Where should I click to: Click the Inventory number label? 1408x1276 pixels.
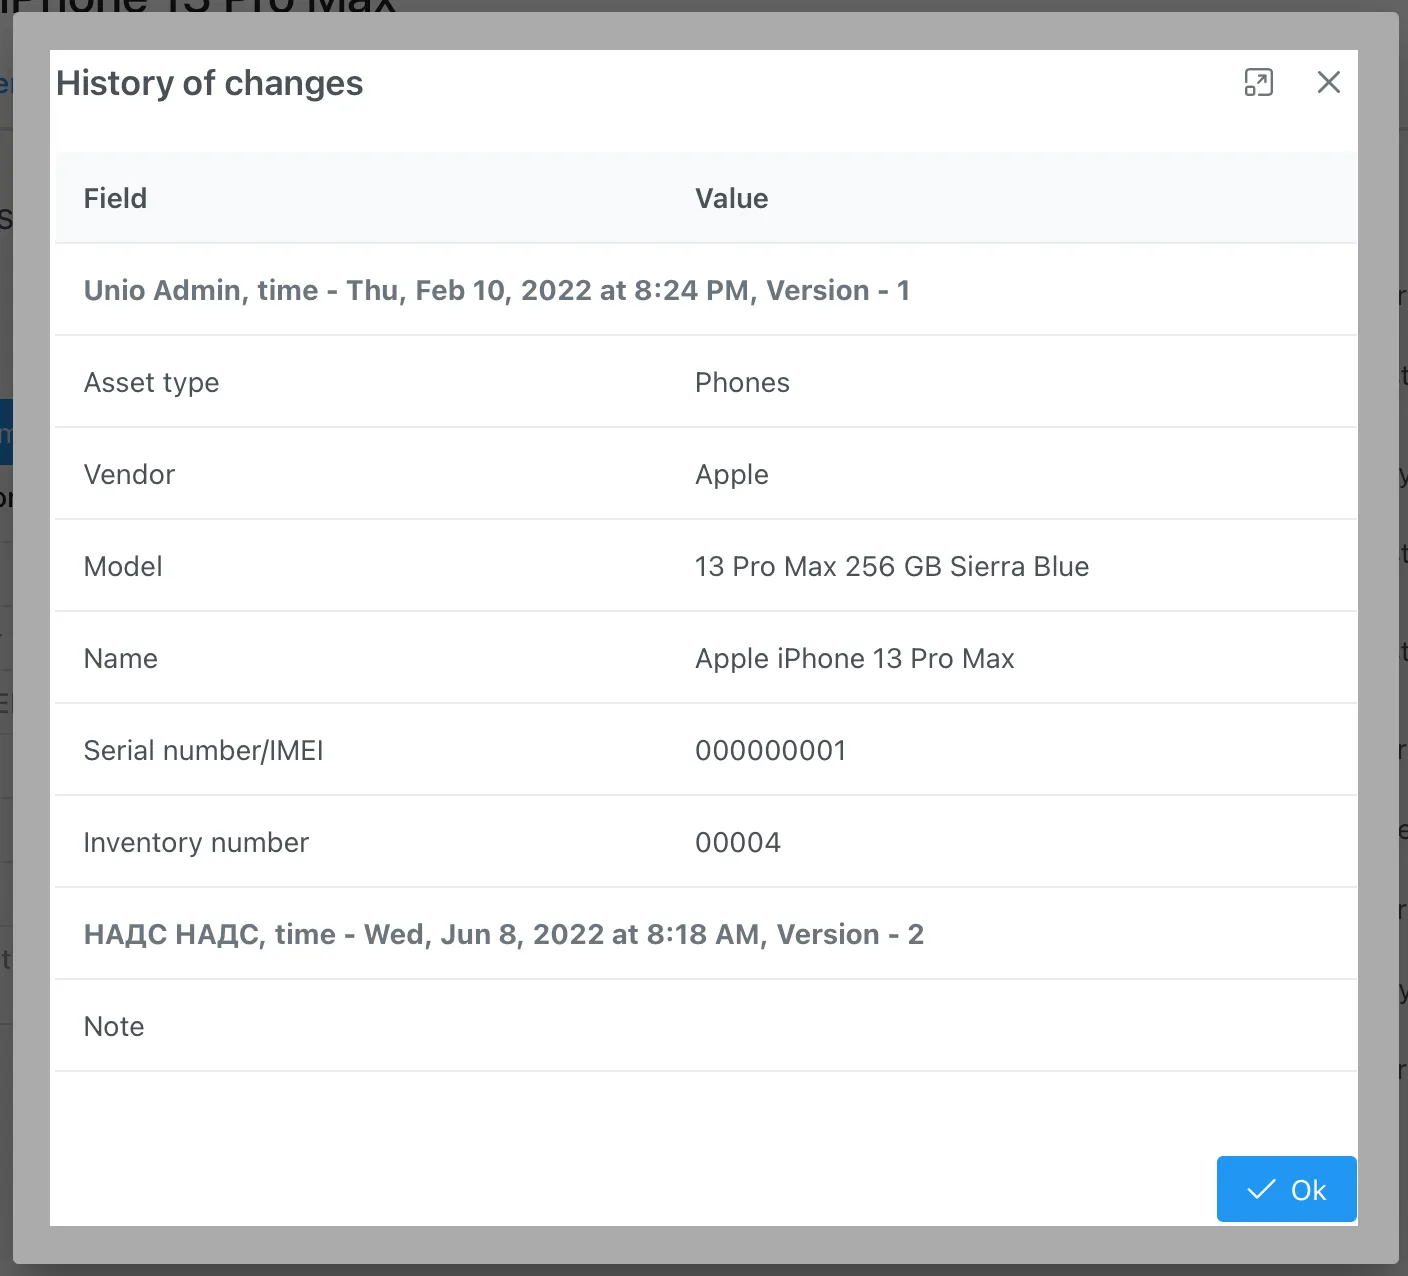click(x=196, y=842)
